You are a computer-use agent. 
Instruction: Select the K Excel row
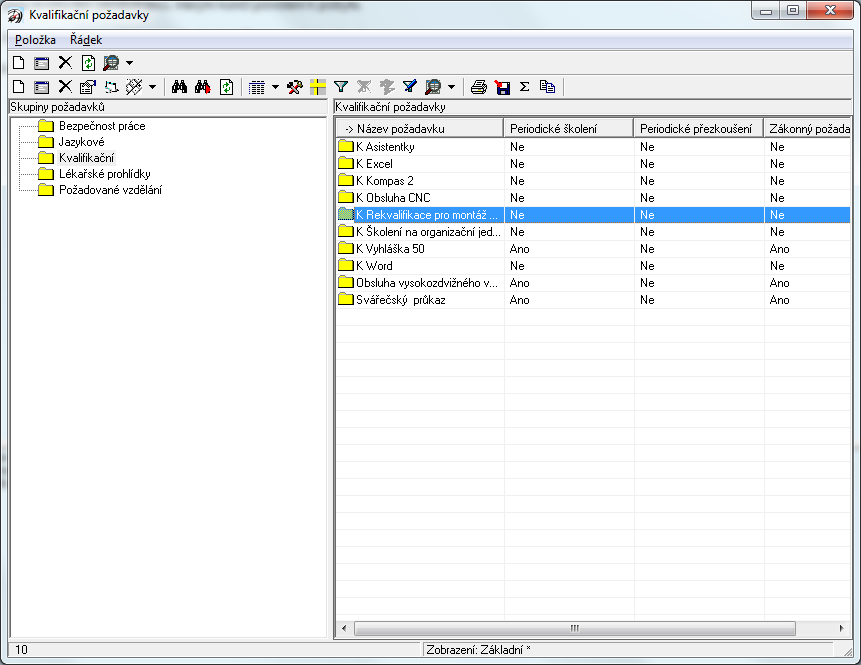point(593,164)
